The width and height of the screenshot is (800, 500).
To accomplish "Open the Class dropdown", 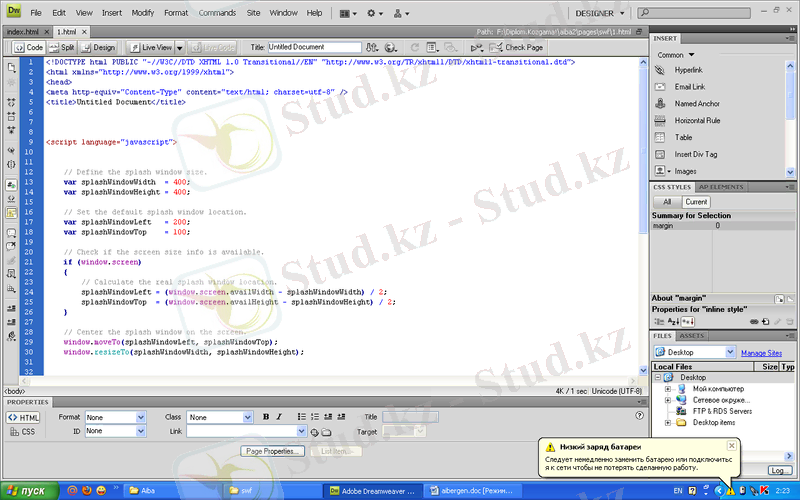I will [x=247, y=417].
